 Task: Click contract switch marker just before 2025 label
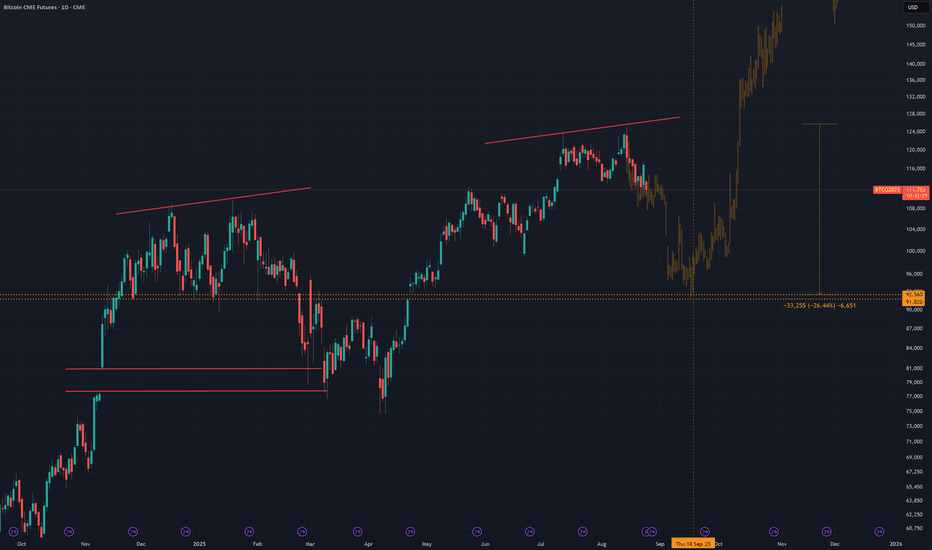(185, 532)
